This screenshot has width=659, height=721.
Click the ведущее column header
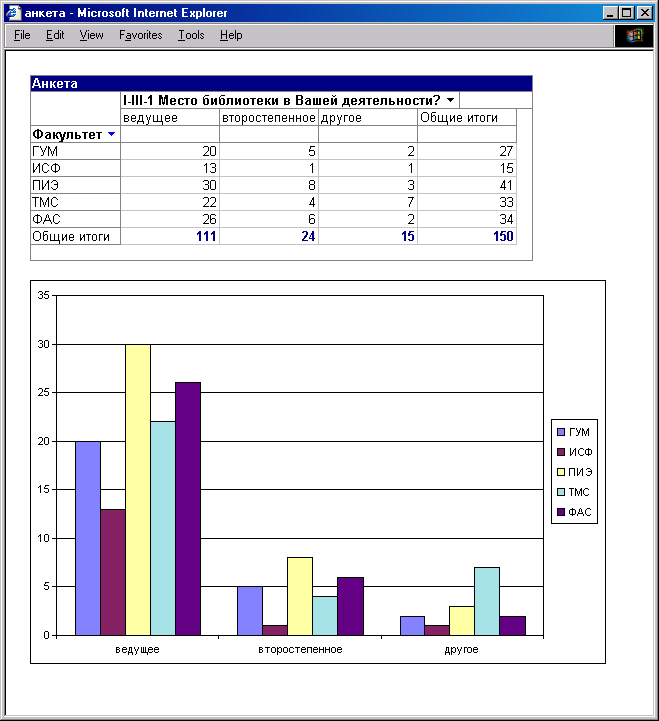point(170,117)
